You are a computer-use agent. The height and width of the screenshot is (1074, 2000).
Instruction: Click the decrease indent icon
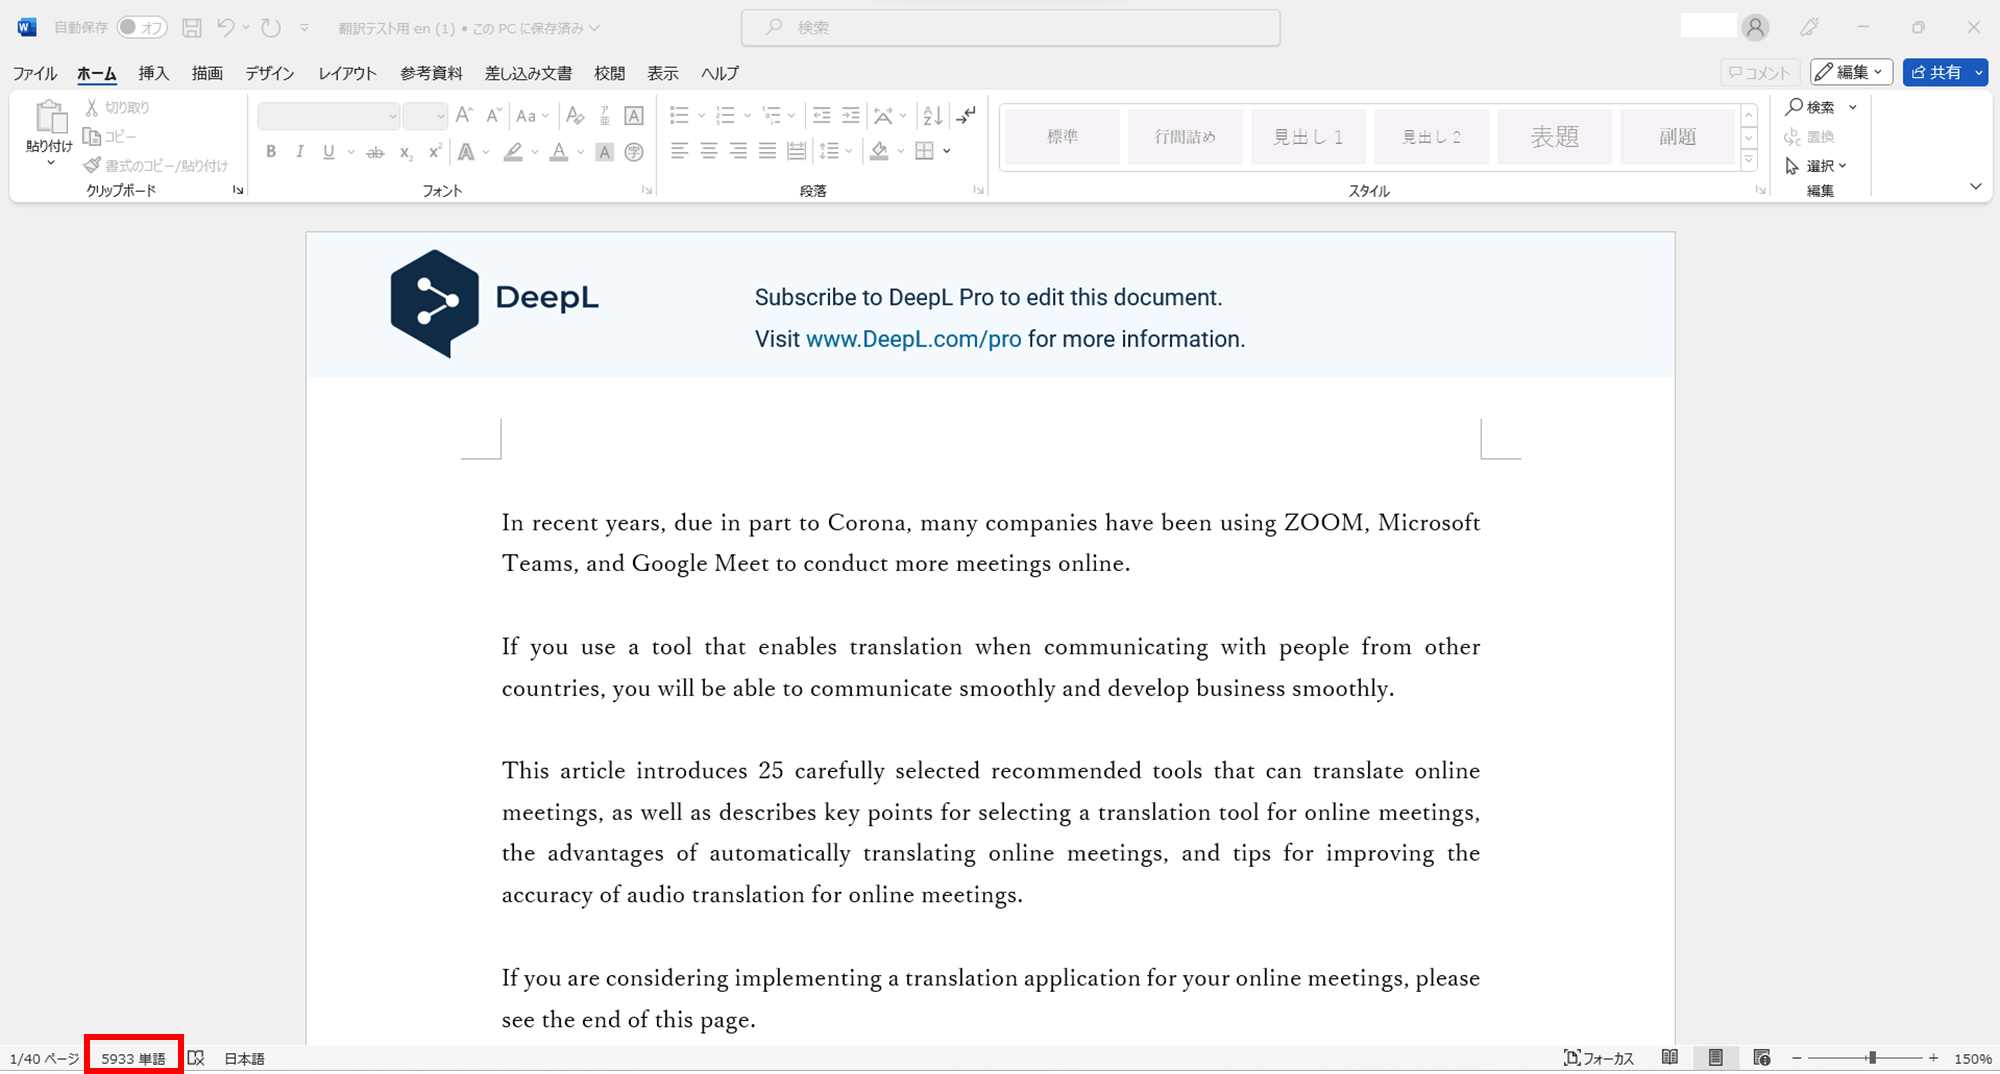click(821, 115)
